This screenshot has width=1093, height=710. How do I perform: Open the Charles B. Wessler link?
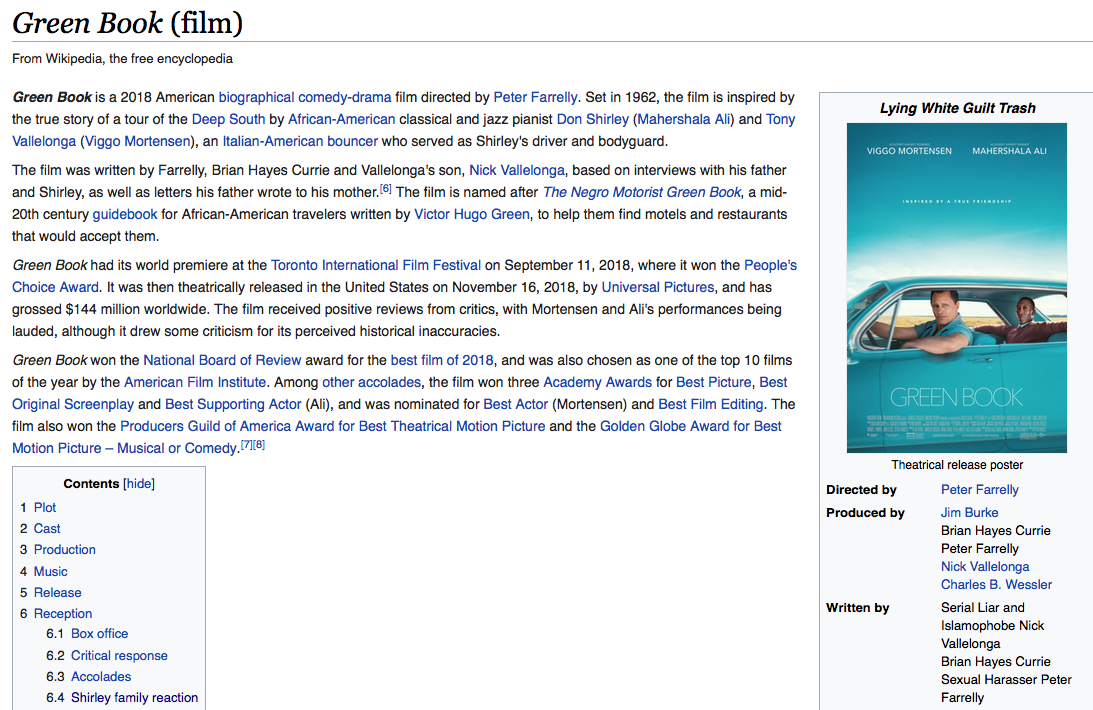(x=996, y=585)
